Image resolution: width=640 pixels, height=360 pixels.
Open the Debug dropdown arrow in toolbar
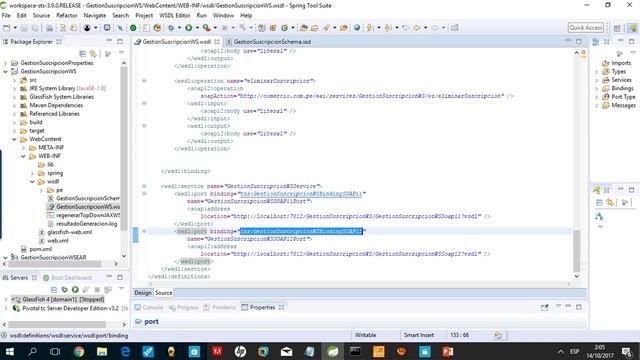(179, 28)
